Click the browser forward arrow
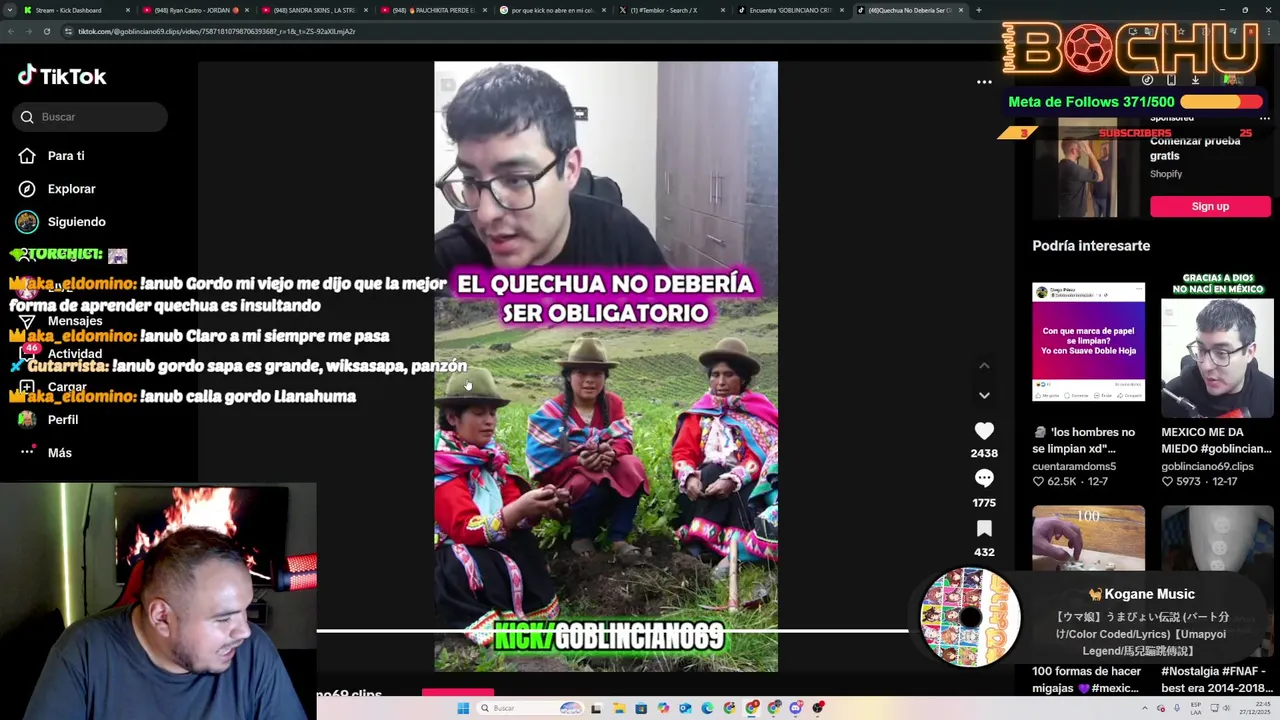 [29, 31]
